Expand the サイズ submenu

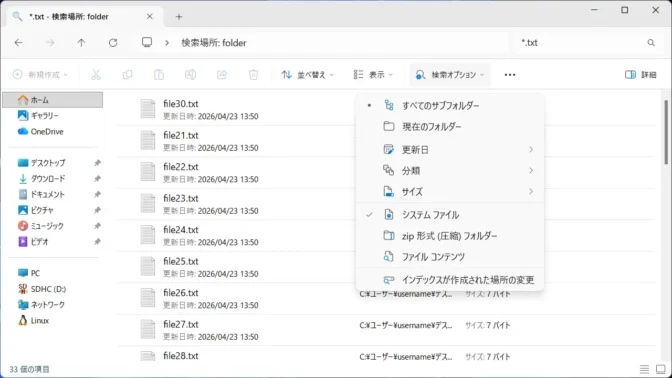click(x=450, y=192)
